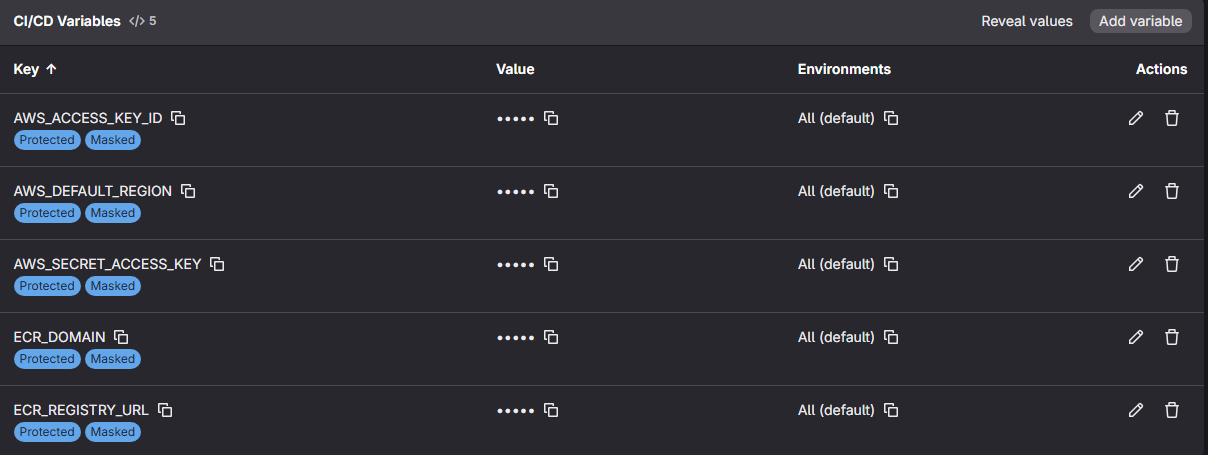Edit the AWS_ACCESS_KEY_ID variable
This screenshot has height=455, width=1208.
pyautogui.click(x=1135, y=118)
